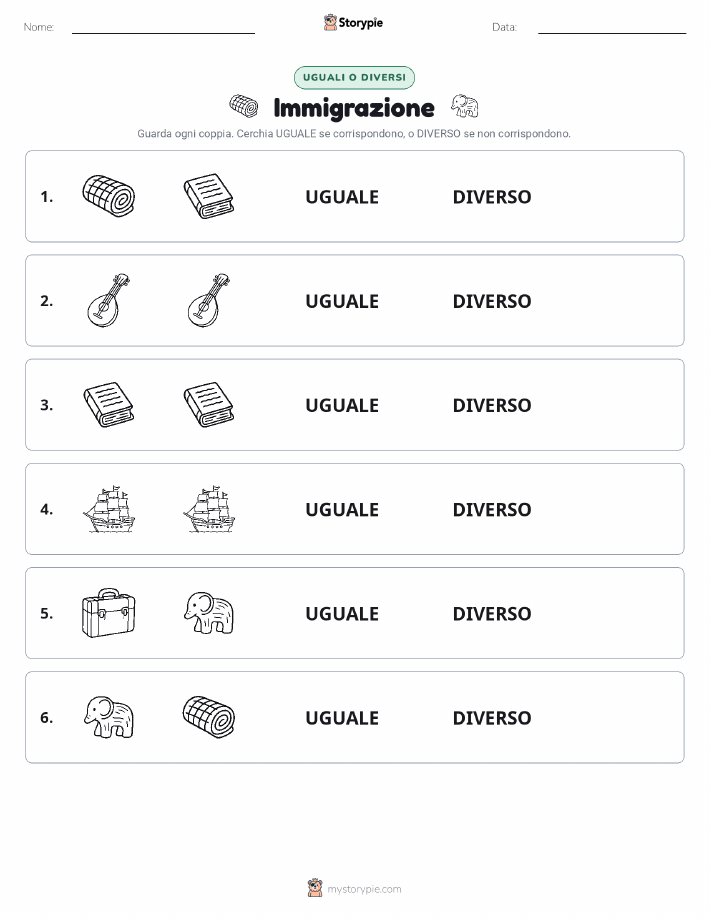Select UGUALE for row 3
The image size is (709, 917).
pos(342,405)
